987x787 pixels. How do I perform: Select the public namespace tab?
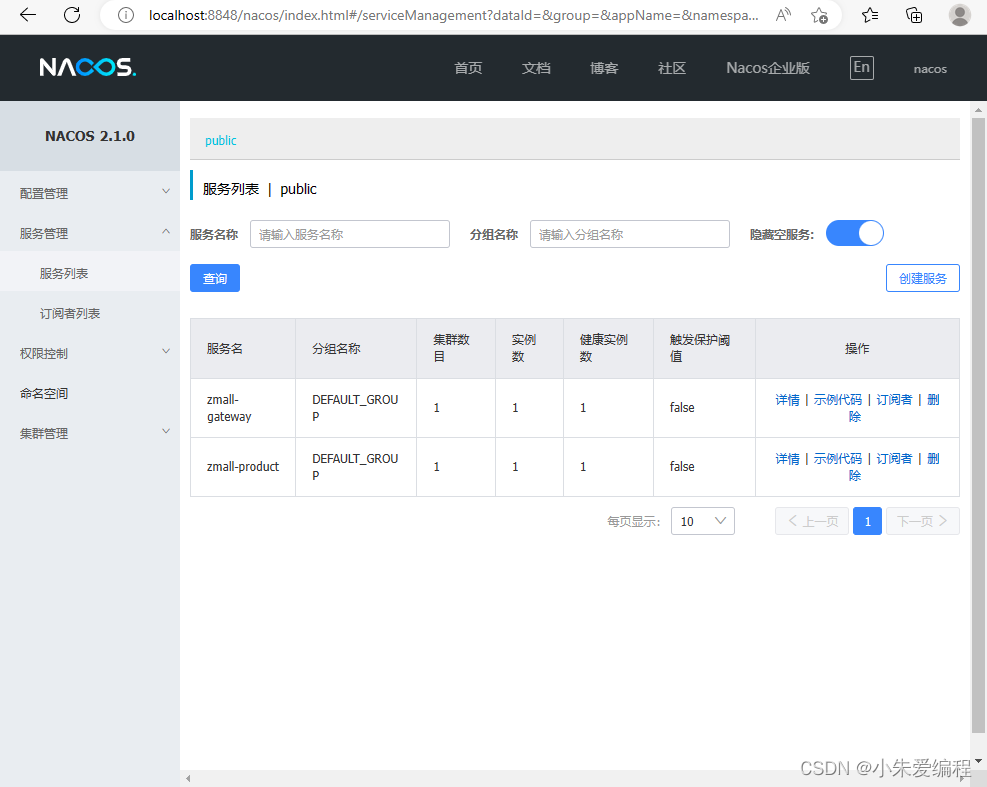click(220, 140)
